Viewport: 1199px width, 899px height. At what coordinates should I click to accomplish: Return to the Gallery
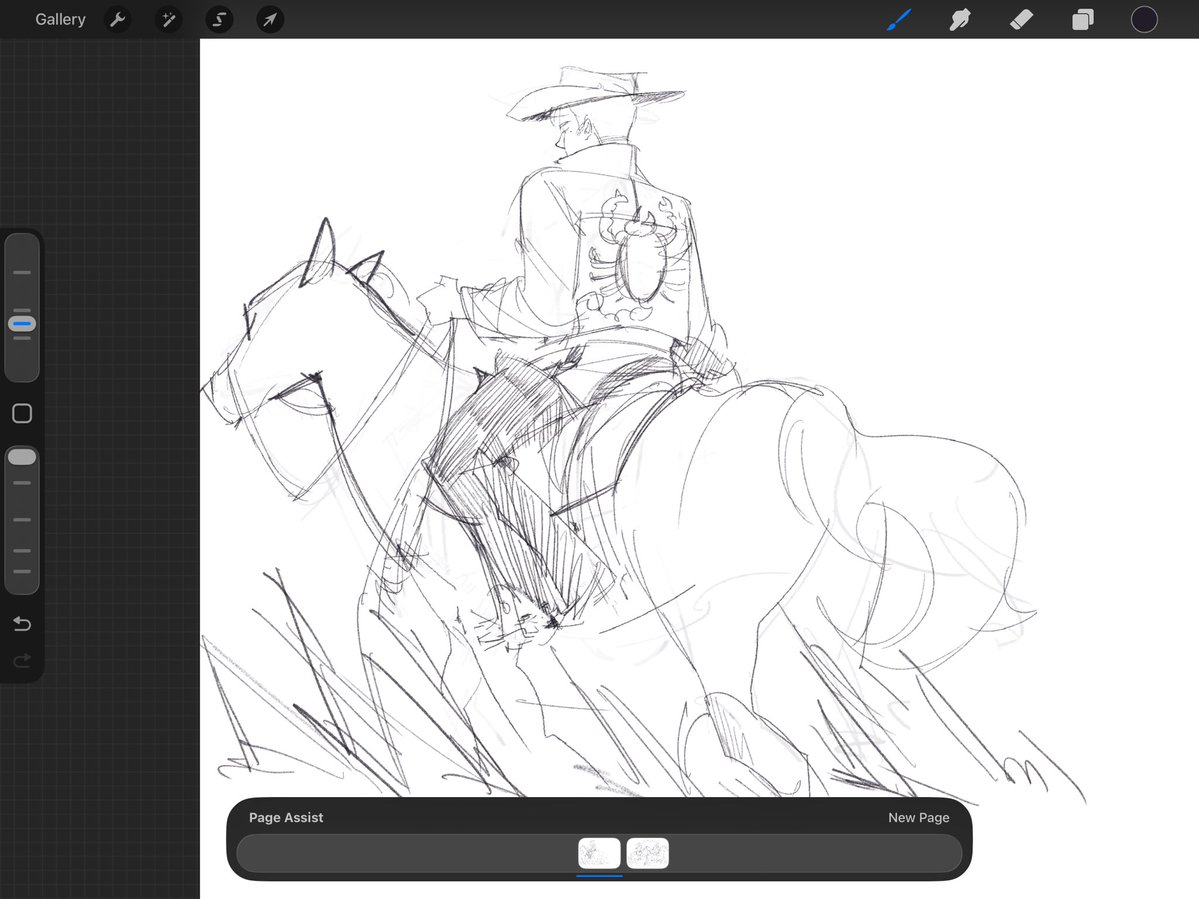[60, 19]
